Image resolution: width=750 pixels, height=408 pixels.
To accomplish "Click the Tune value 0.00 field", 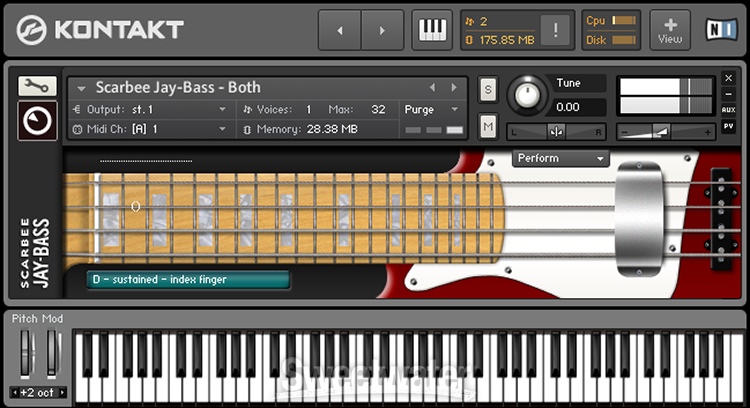I will click(x=579, y=107).
